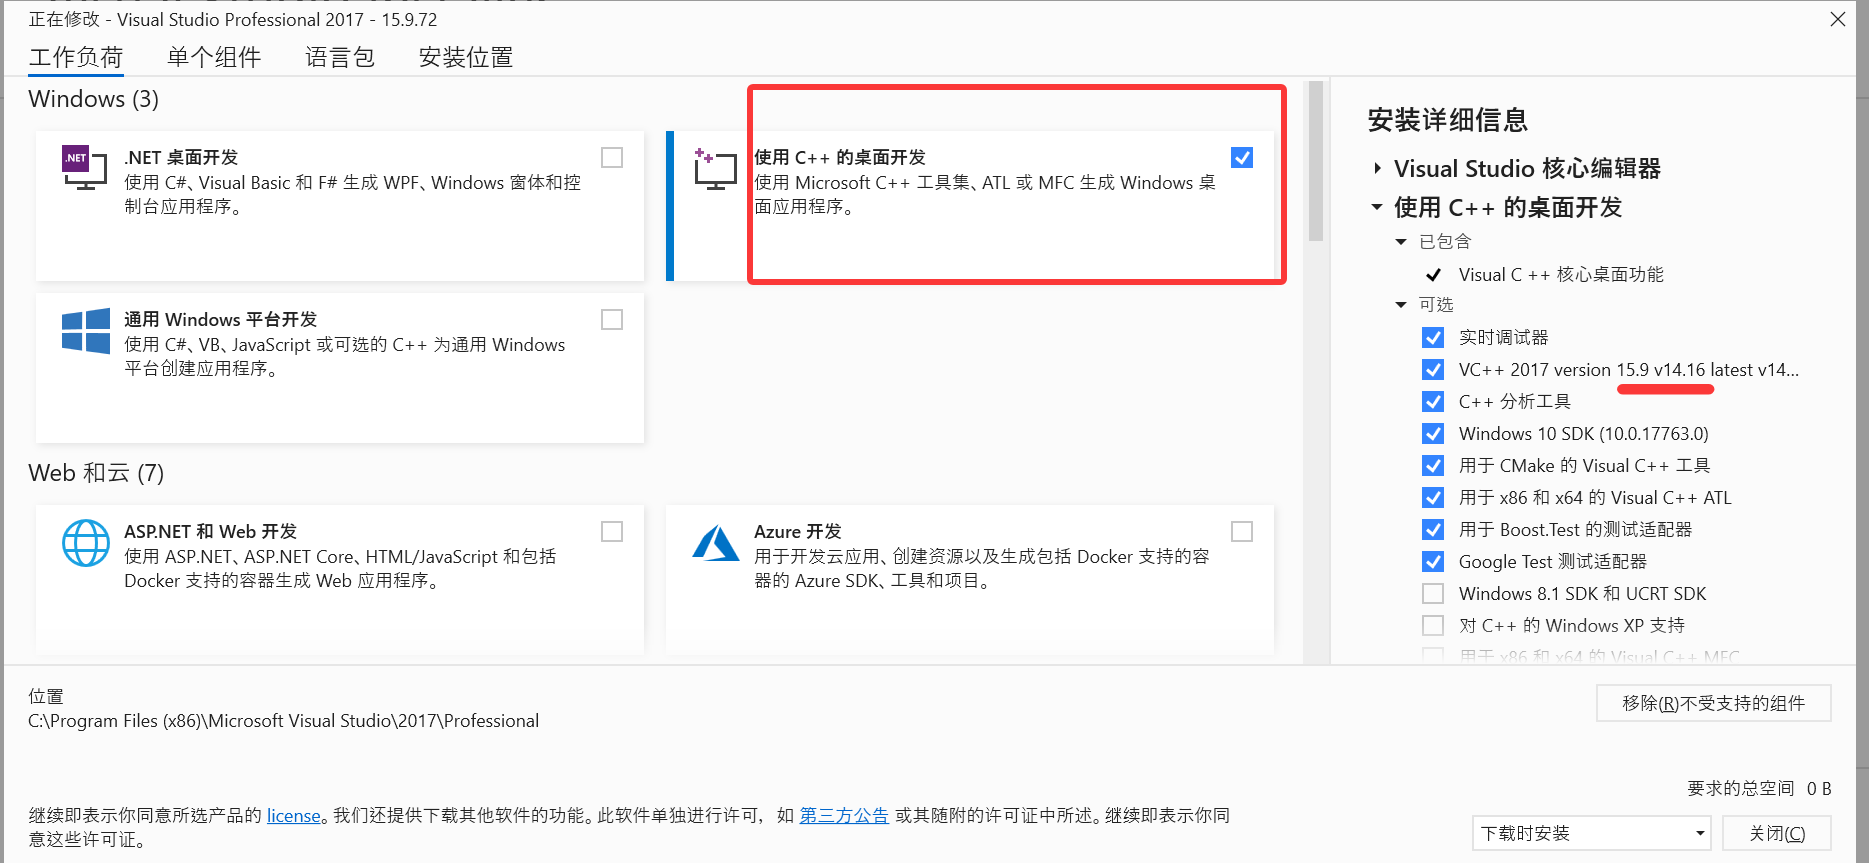Click the 要求的总空间 0 B text
Viewport: 1869px width, 863px height.
[1759, 789]
